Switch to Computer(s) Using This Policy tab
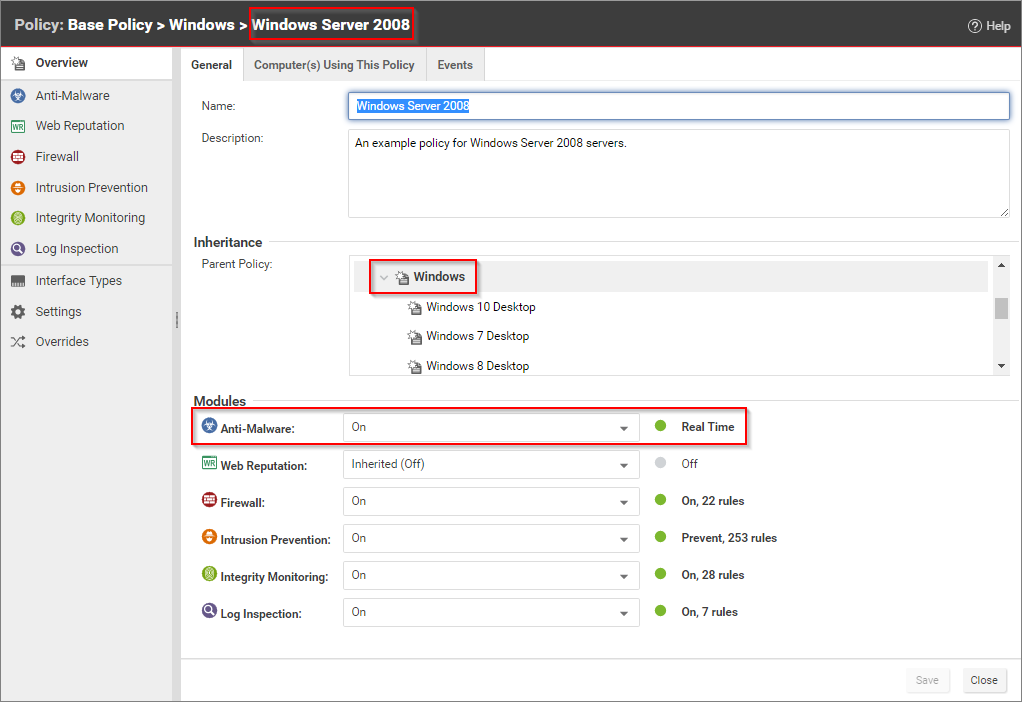Image resolution: width=1022 pixels, height=702 pixels. (334, 65)
